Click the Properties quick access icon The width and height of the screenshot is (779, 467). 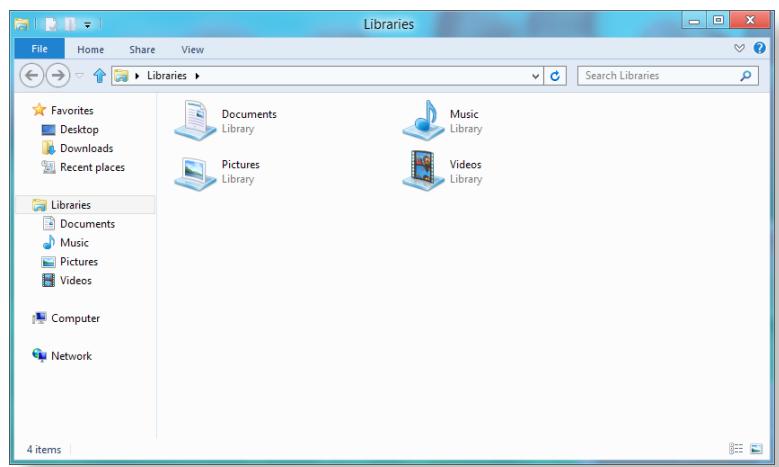(x=51, y=24)
